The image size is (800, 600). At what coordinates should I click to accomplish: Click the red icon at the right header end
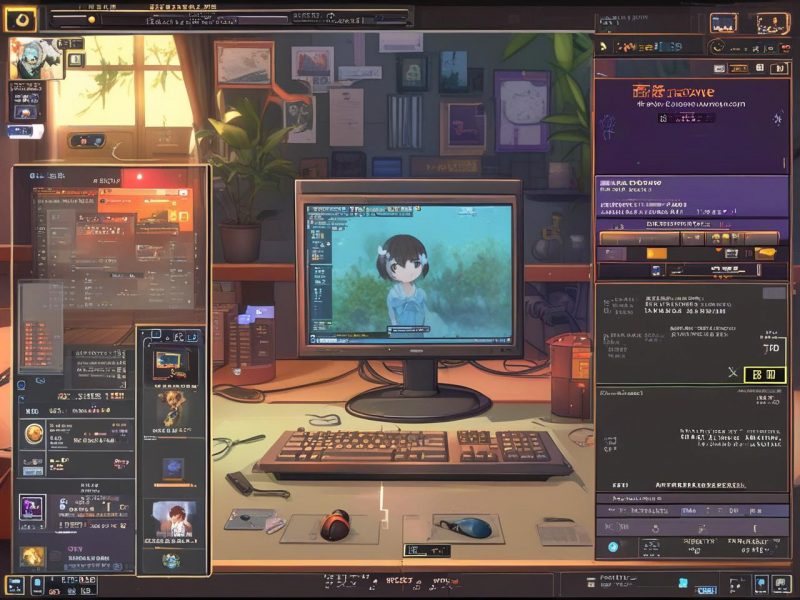[x=785, y=48]
